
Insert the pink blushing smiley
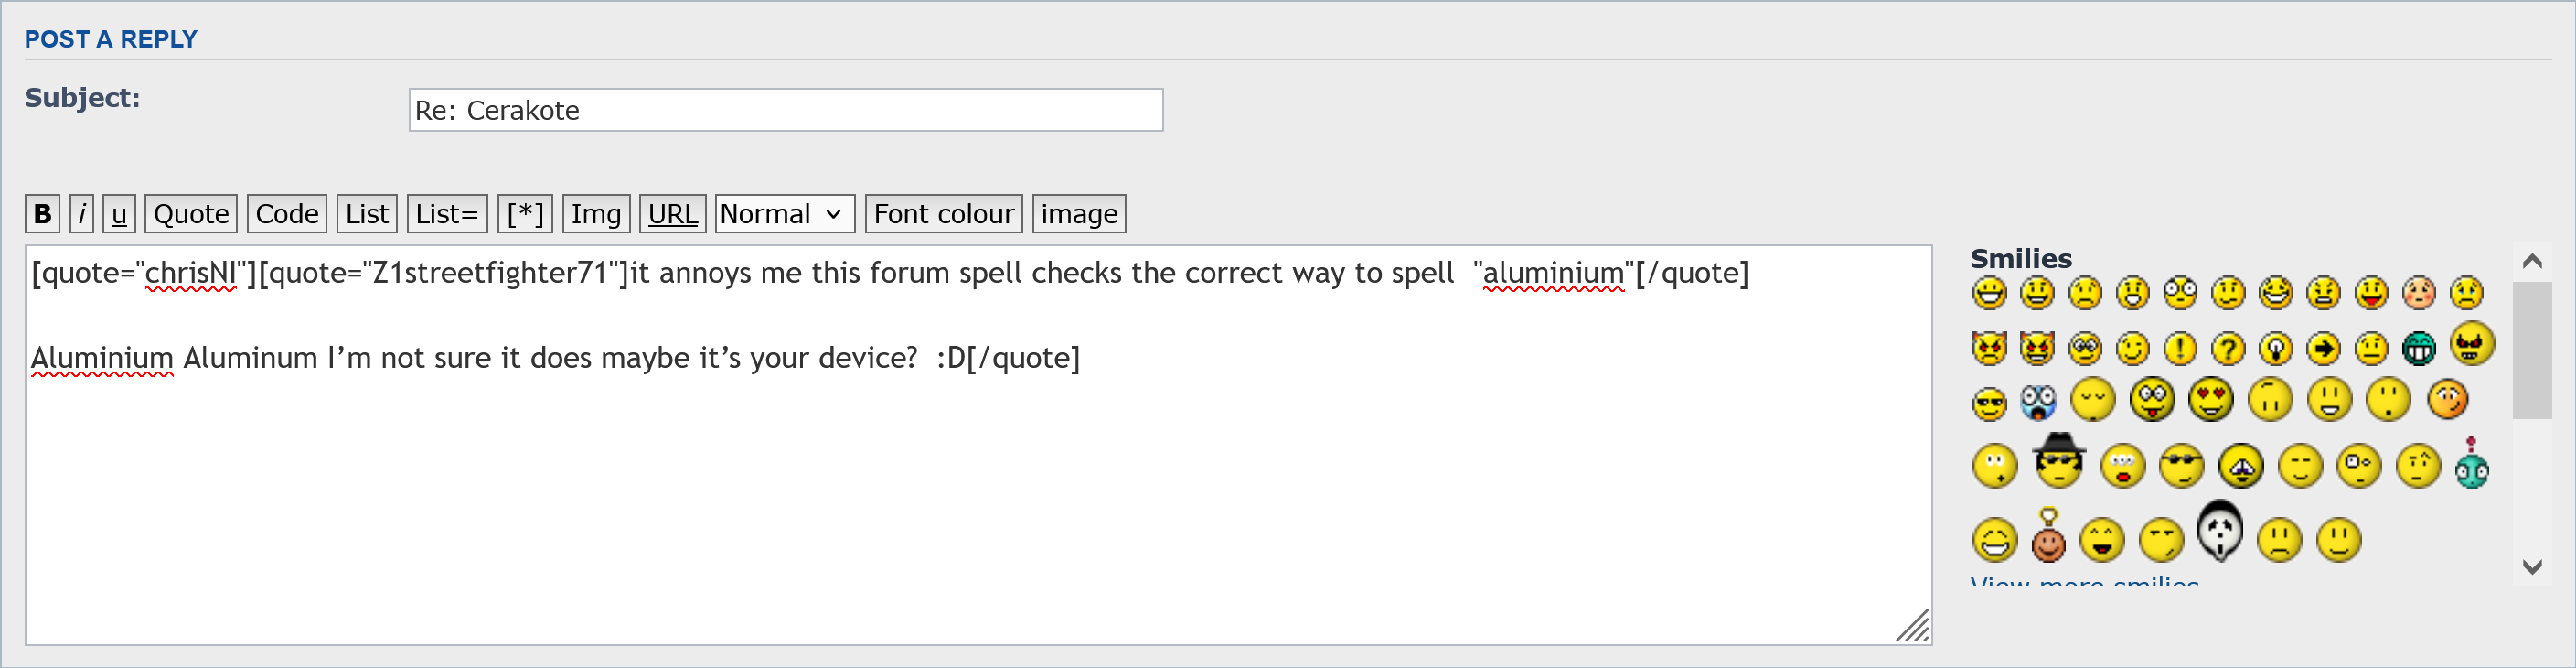2419,293
